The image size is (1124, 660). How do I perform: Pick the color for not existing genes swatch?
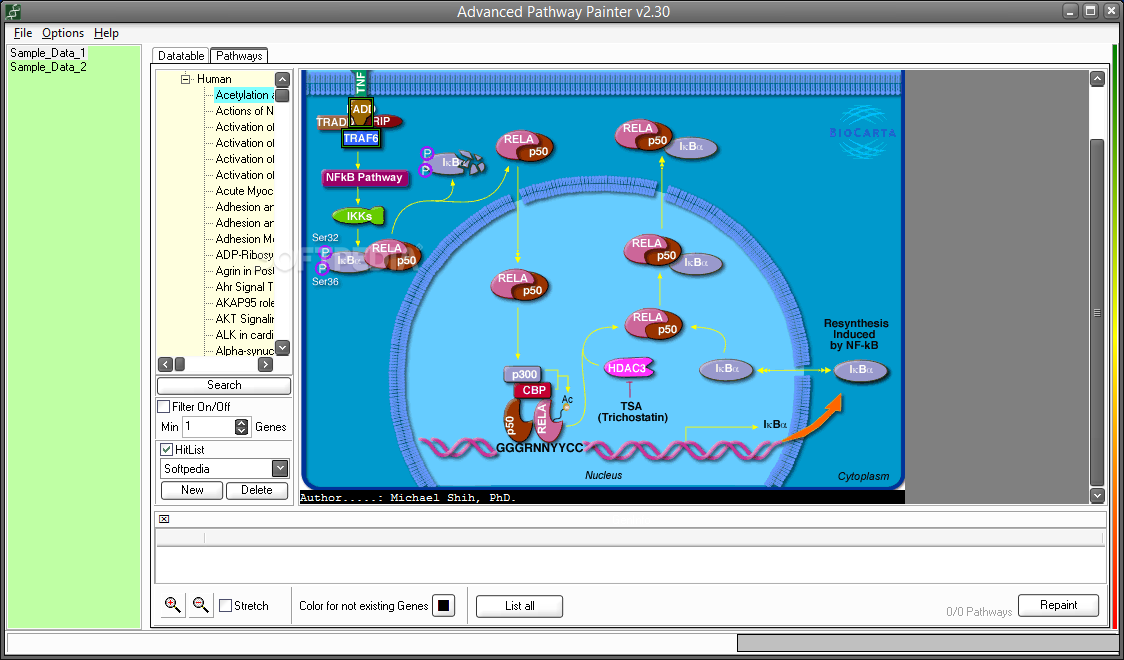(x=443, y=606)
